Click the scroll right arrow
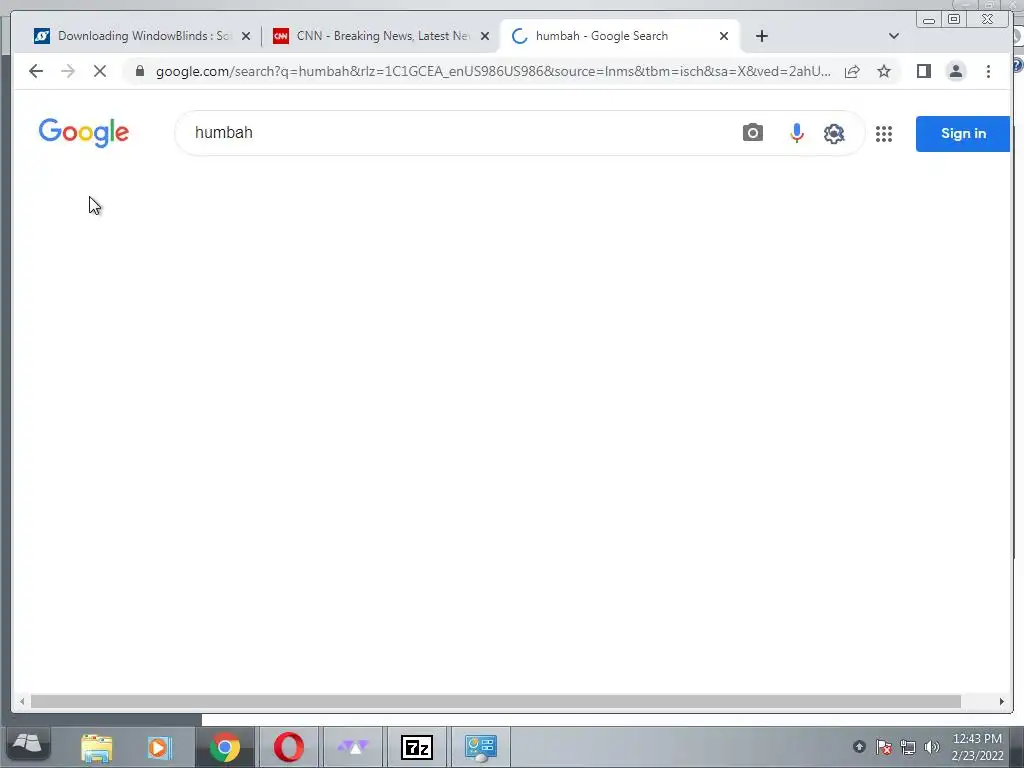The height and width of the screenshot is (768, 1024). (1001, 701)
